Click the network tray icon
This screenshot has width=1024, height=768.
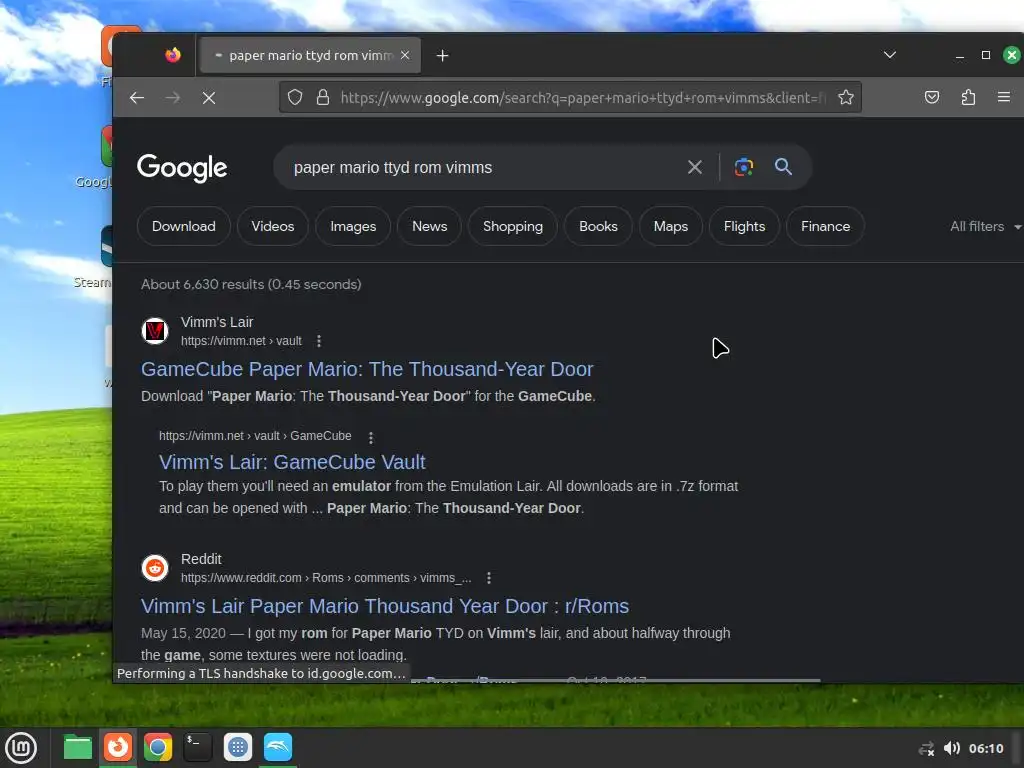(x=927, y=749)
